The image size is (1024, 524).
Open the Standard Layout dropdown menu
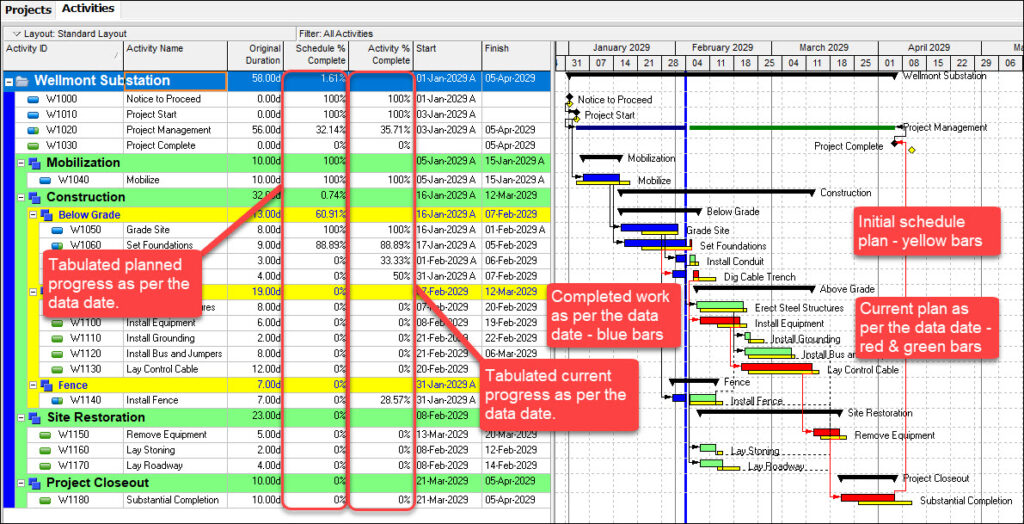click(12, 33)
